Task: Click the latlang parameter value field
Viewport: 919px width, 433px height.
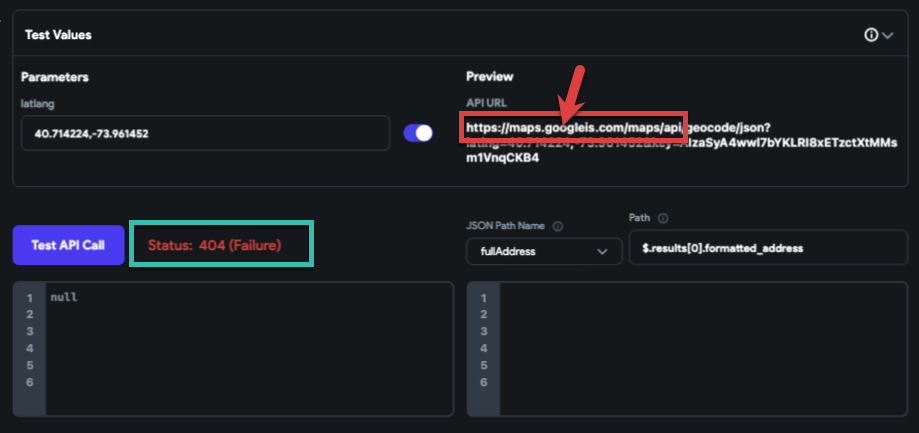Action: tap(205, 133)
